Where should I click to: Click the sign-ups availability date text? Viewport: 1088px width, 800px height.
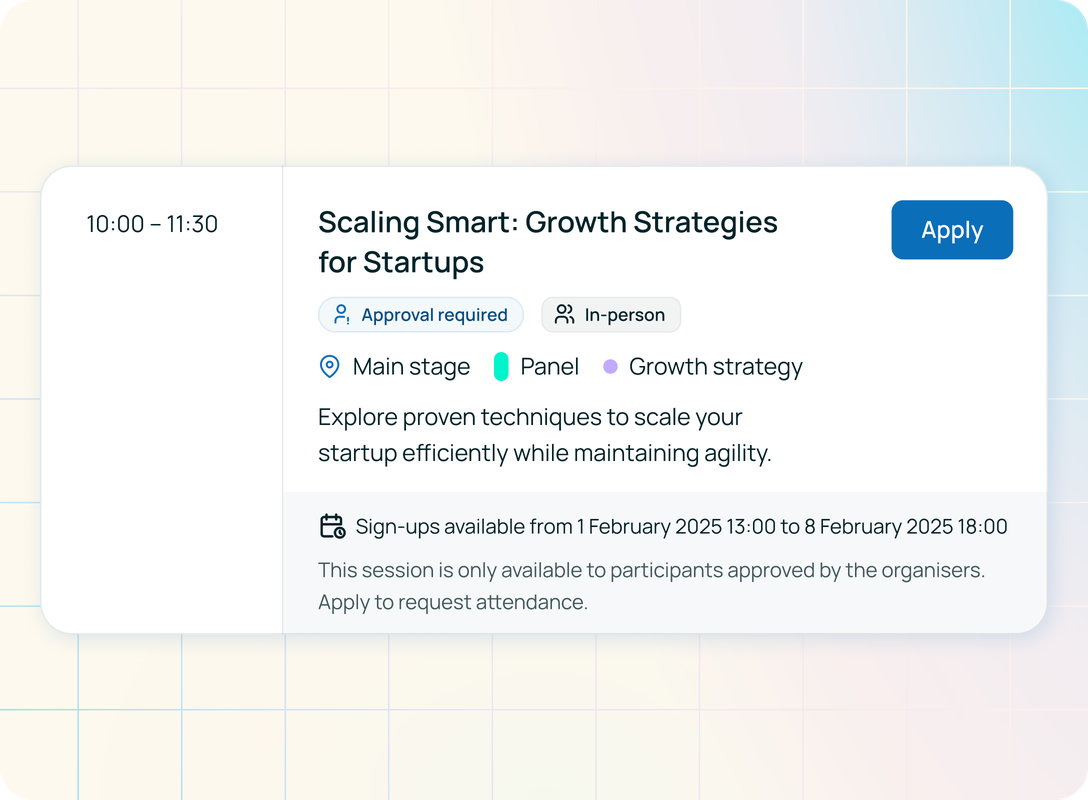pos(681,527)
